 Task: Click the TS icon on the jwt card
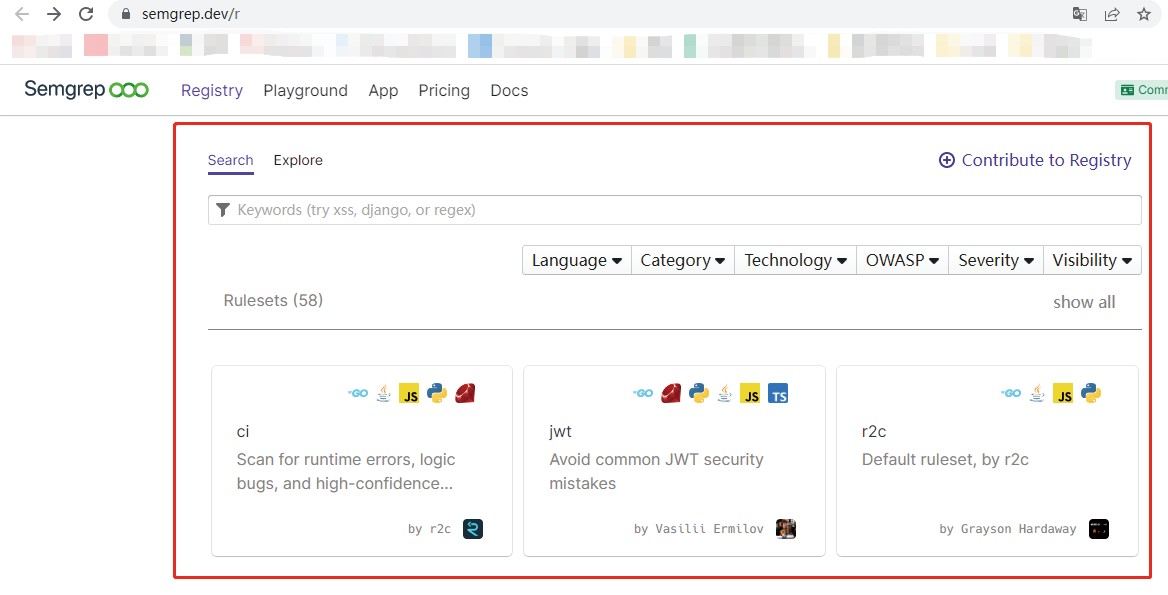coord(778,393)
